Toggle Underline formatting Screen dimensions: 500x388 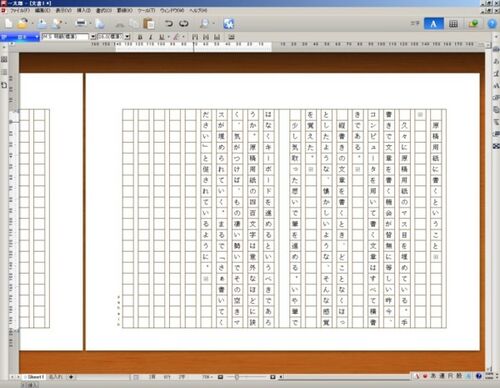tap(162, 37)
